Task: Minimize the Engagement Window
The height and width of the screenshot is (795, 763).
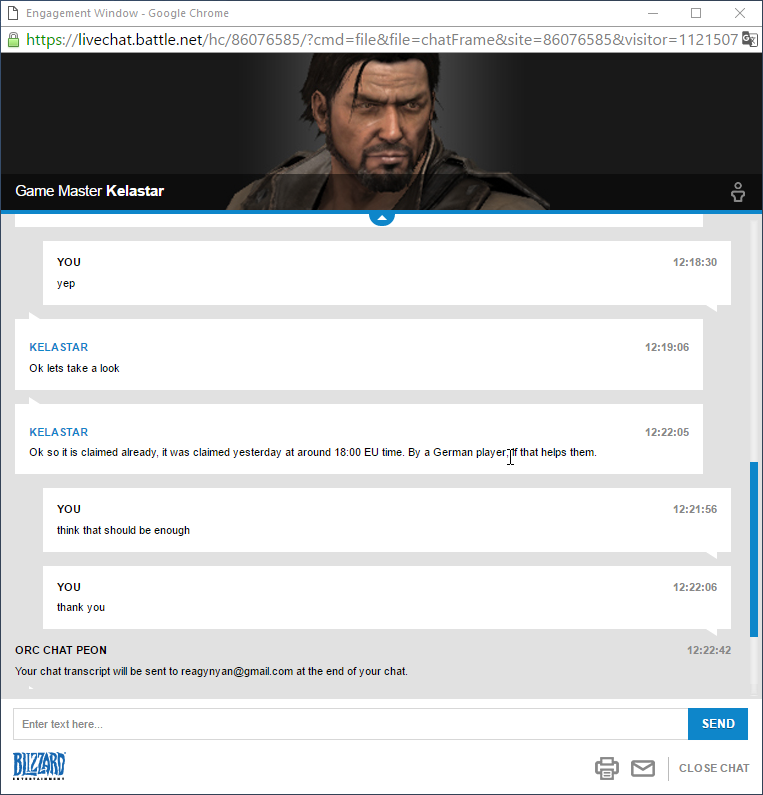Action: [653, 13]
